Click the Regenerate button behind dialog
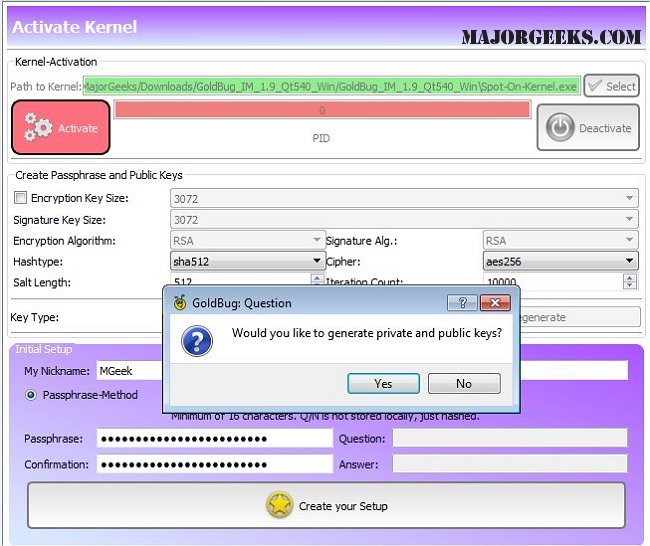Image resolution: width=650 pixels, height=546 pixels. [x=580, y=317]
